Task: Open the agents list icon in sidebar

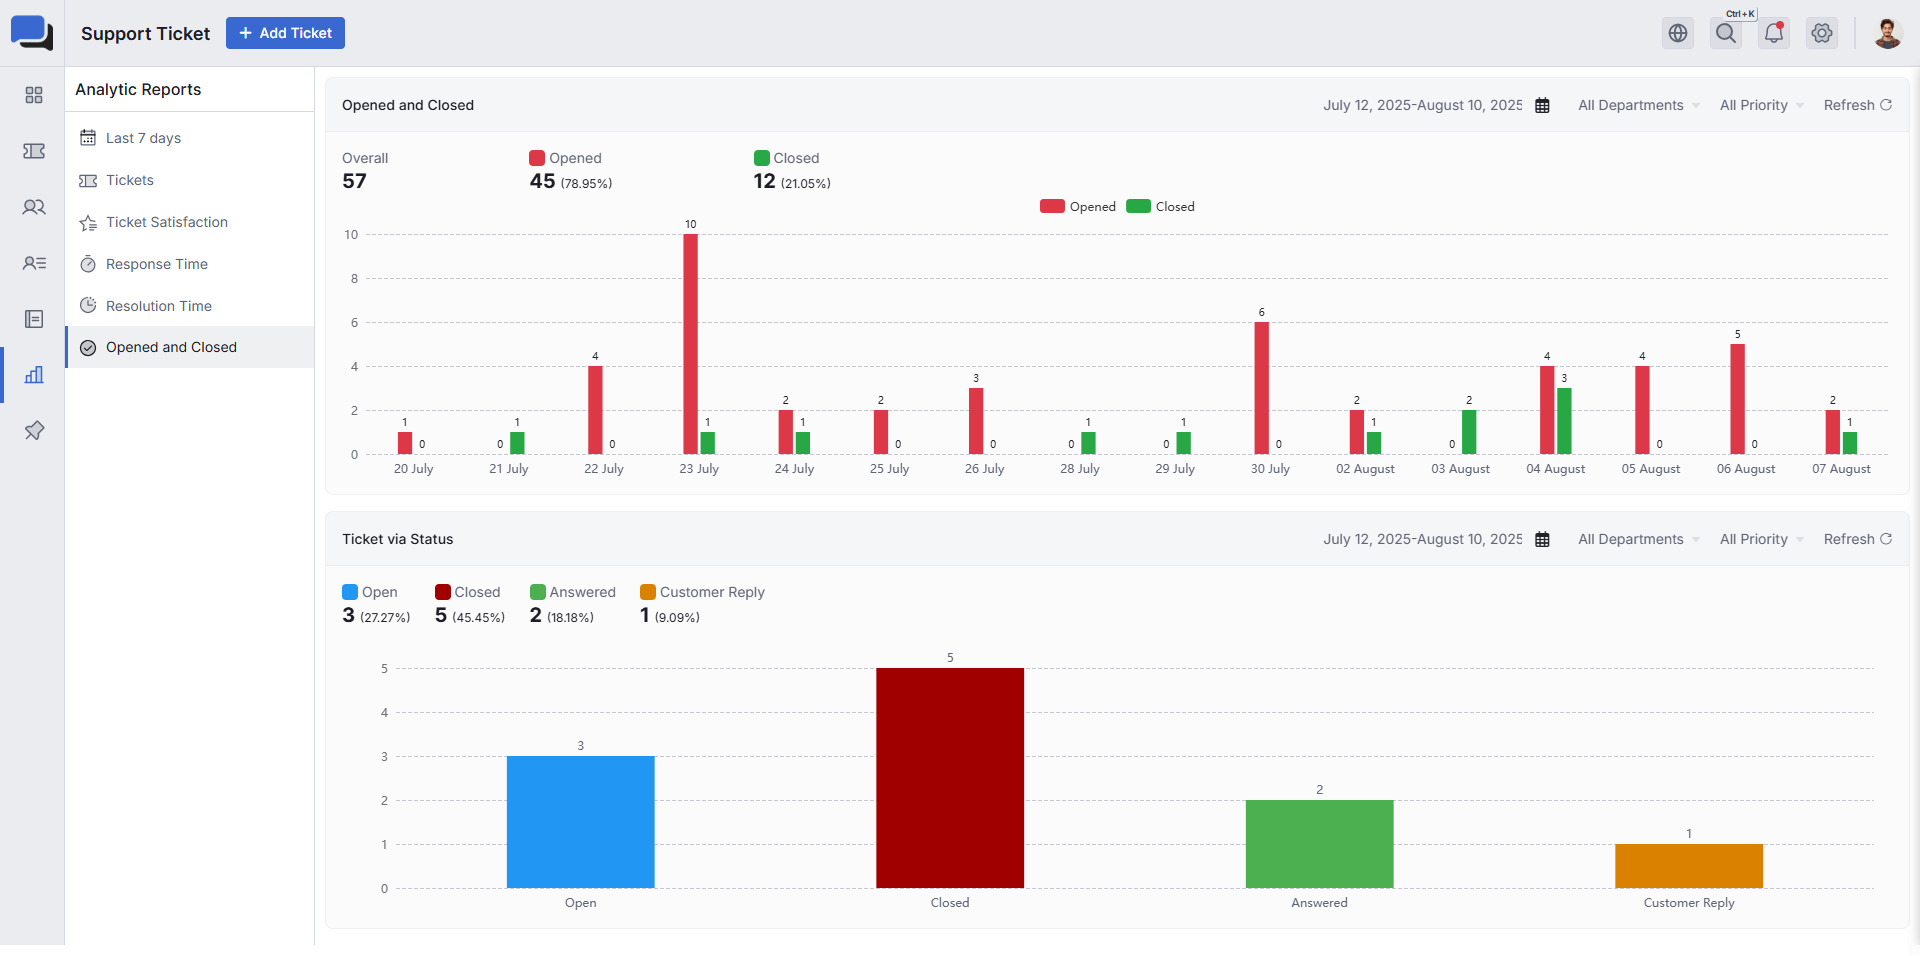Action: click(34, 263)
